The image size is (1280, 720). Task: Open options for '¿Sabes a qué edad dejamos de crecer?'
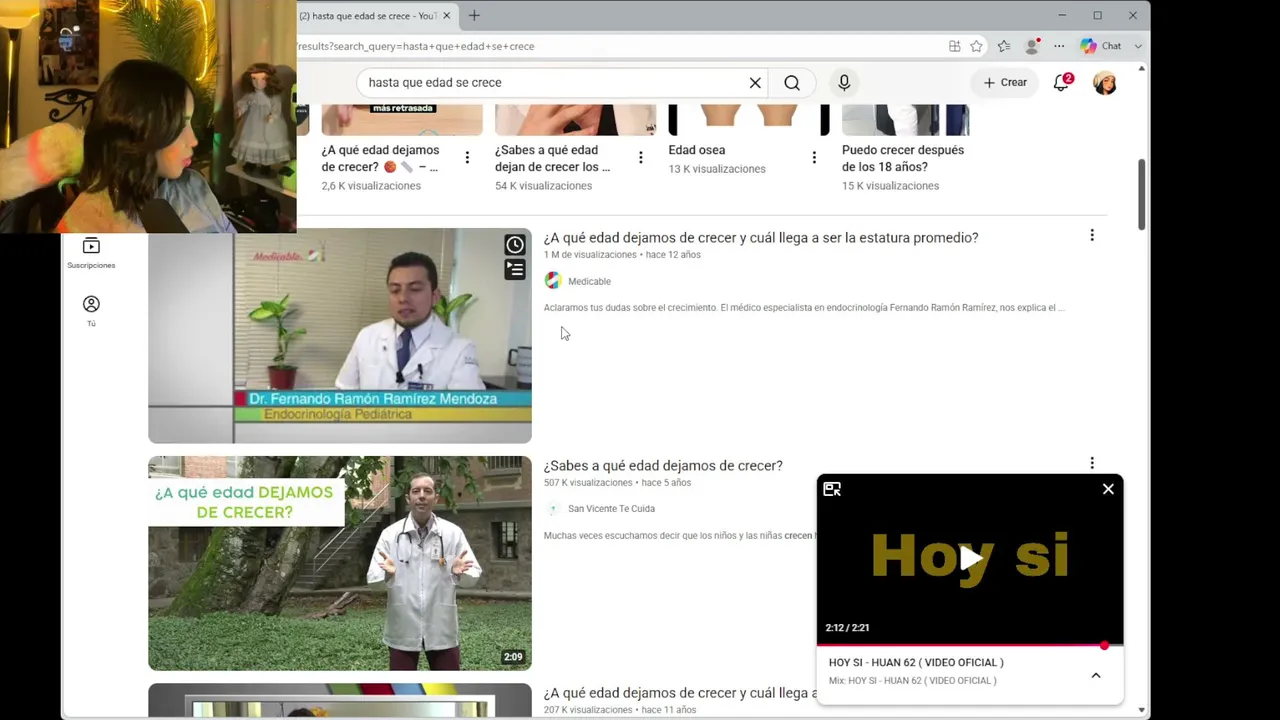point(1092,463)
